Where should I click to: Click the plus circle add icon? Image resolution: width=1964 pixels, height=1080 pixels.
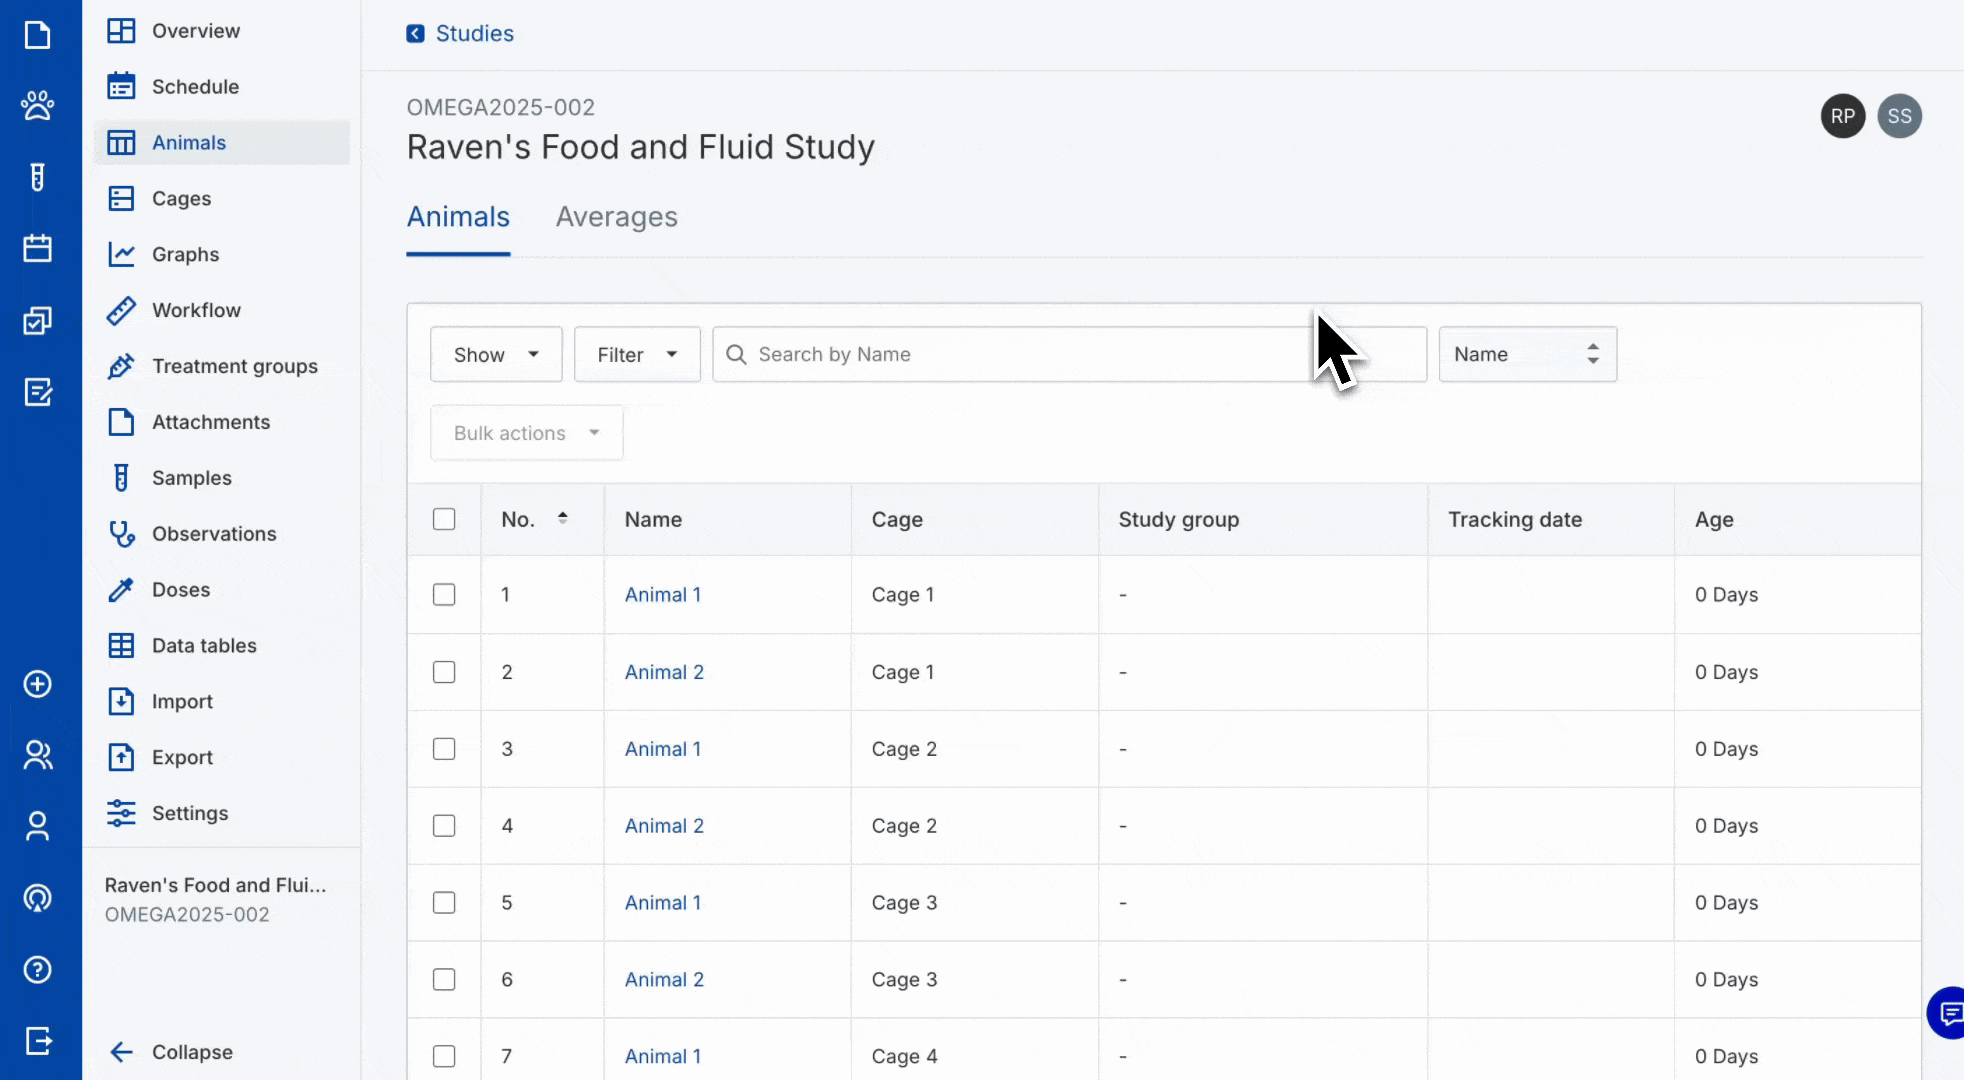37,684
